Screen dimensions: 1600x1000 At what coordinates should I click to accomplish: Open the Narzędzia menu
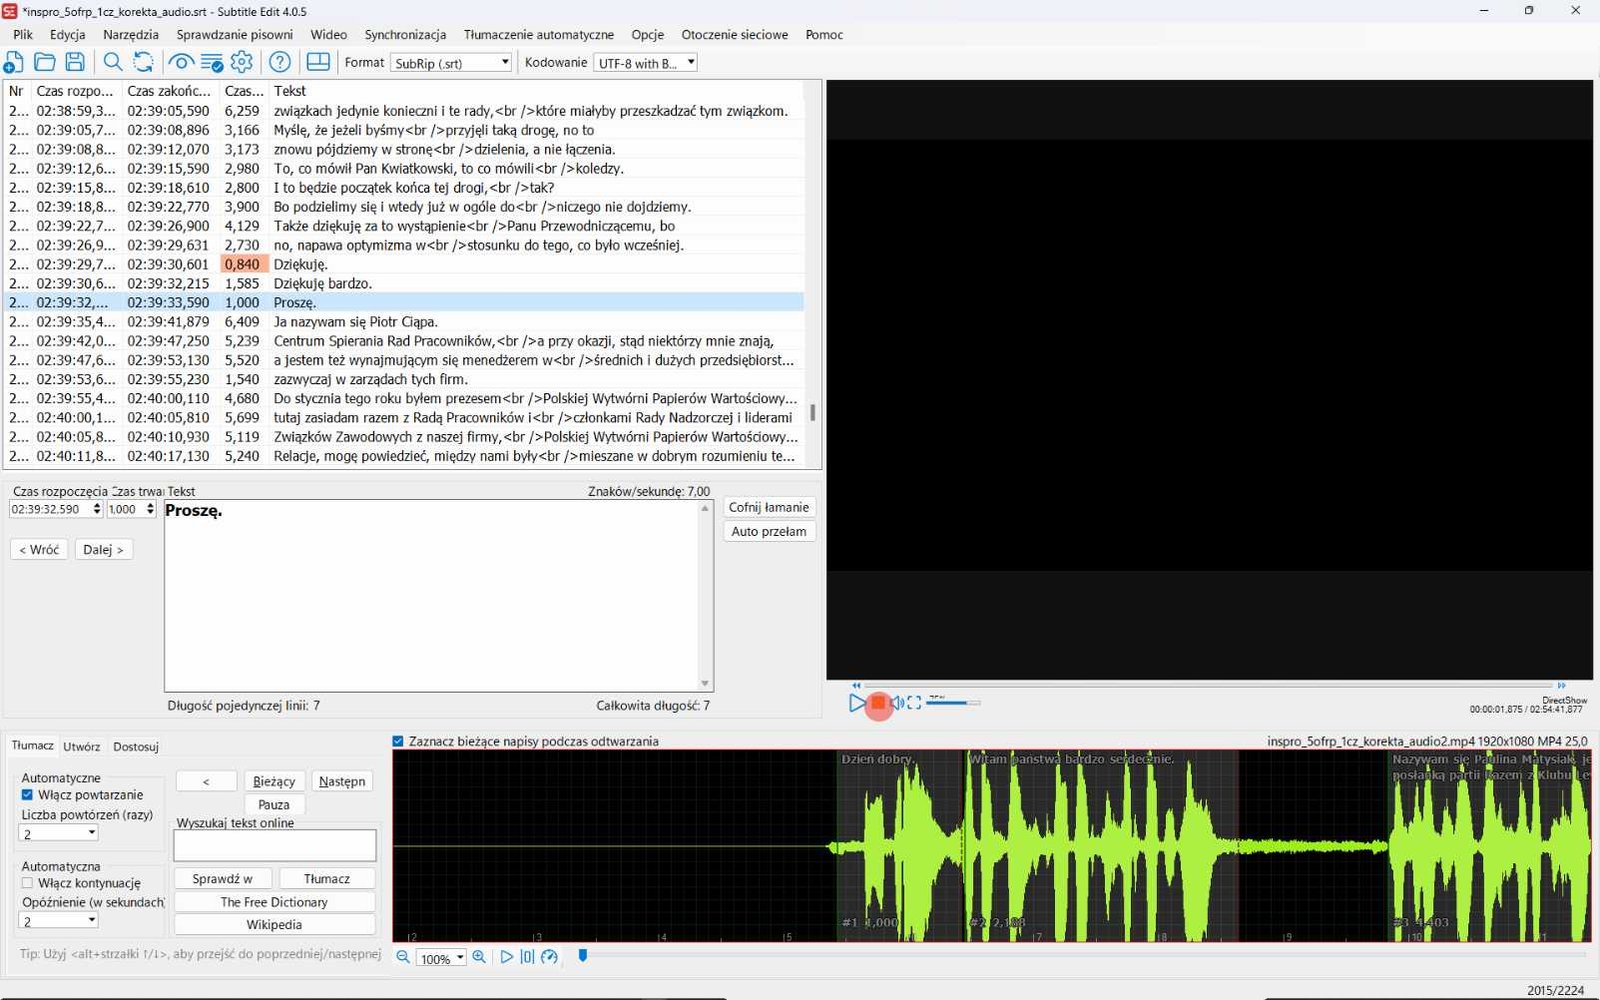tap(131, 34)
